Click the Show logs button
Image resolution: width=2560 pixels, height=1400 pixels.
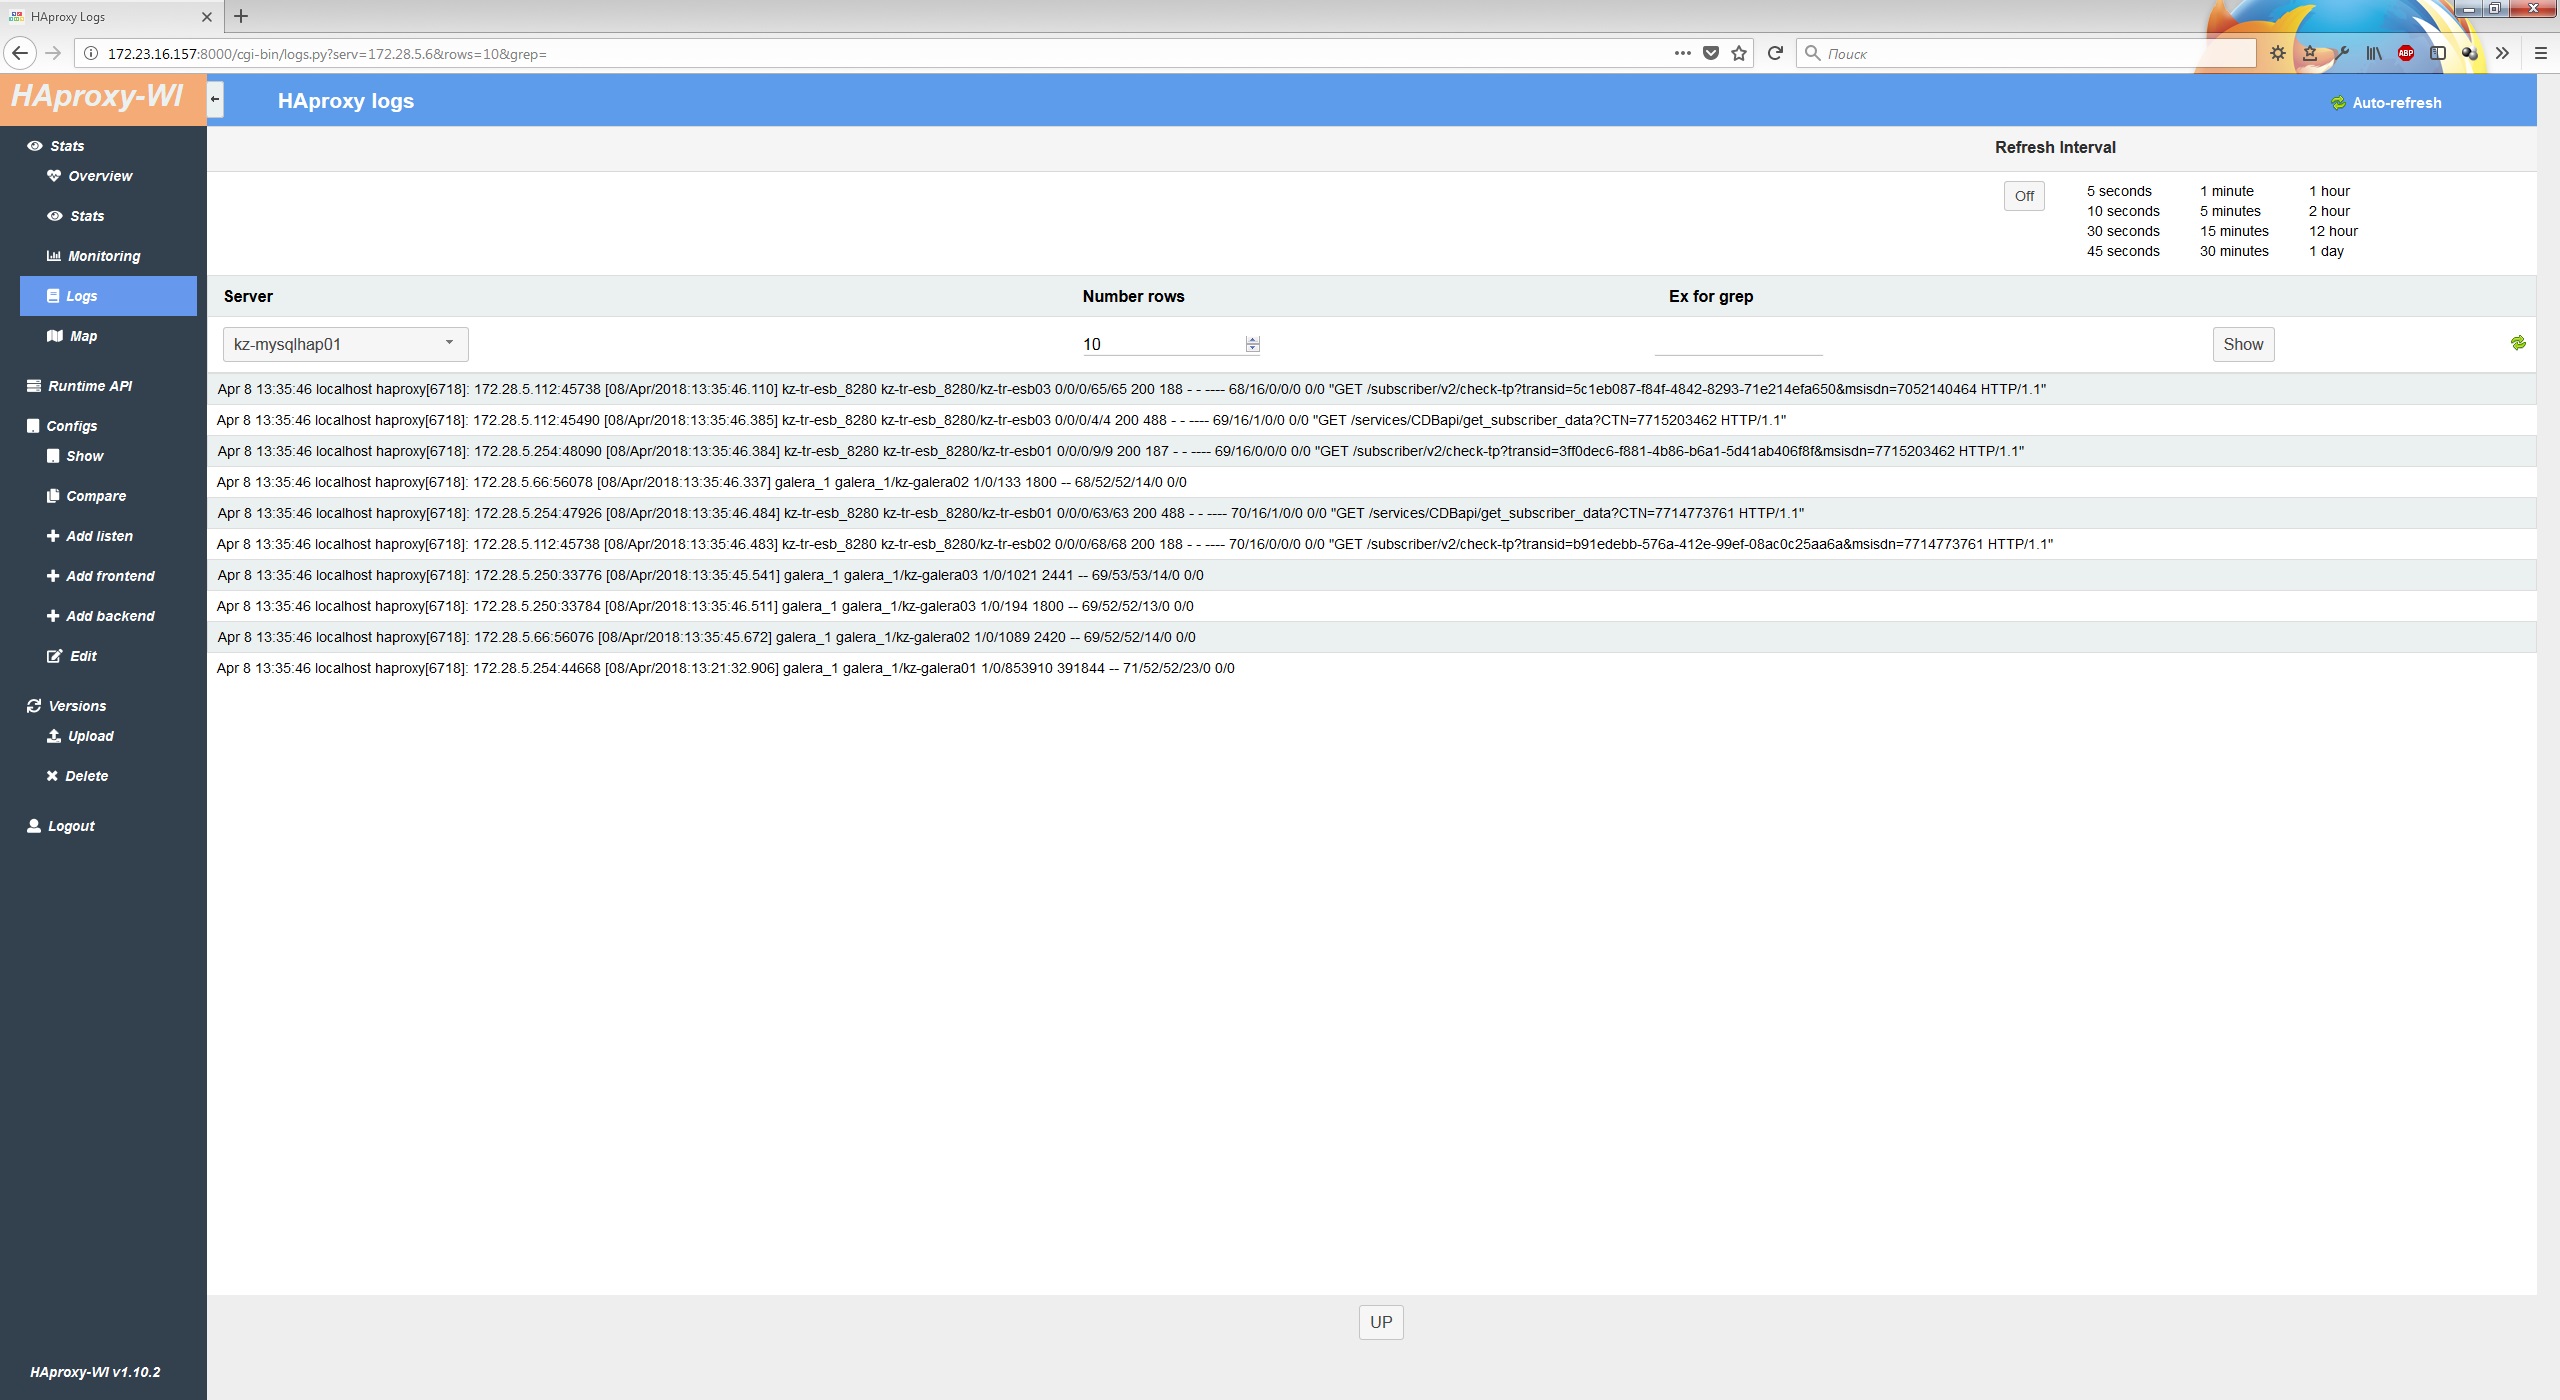click(2243, 344)
